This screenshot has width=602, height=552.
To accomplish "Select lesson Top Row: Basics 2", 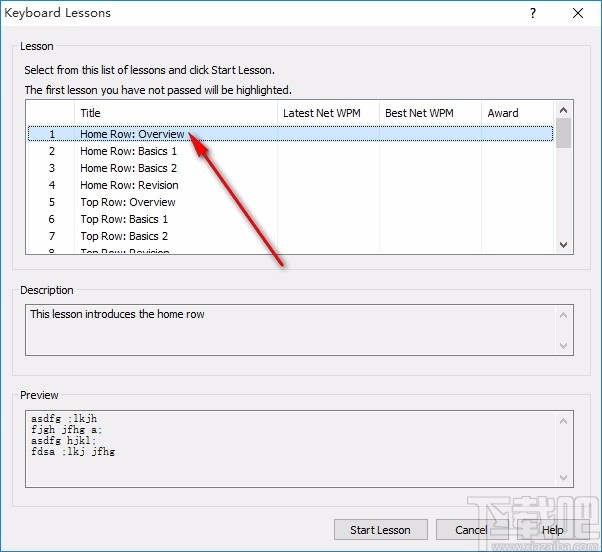I will (x=290, y=236).
